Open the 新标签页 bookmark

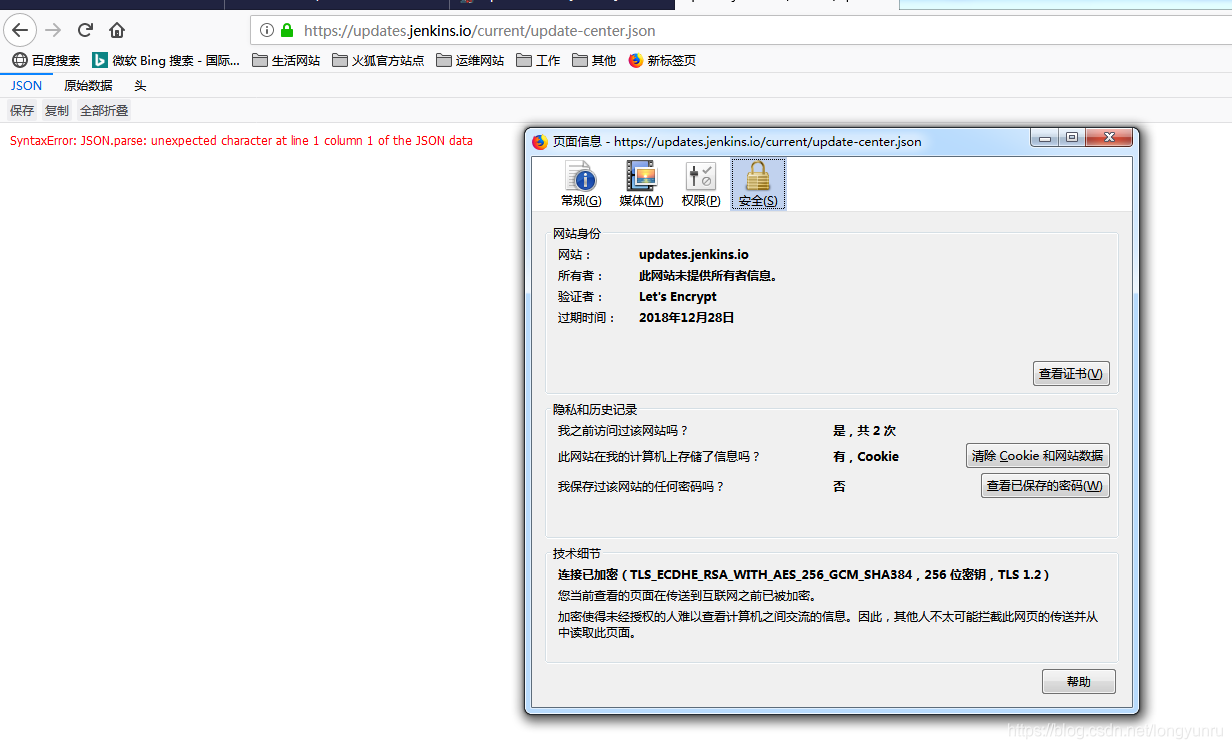click(x=662, y=60)
